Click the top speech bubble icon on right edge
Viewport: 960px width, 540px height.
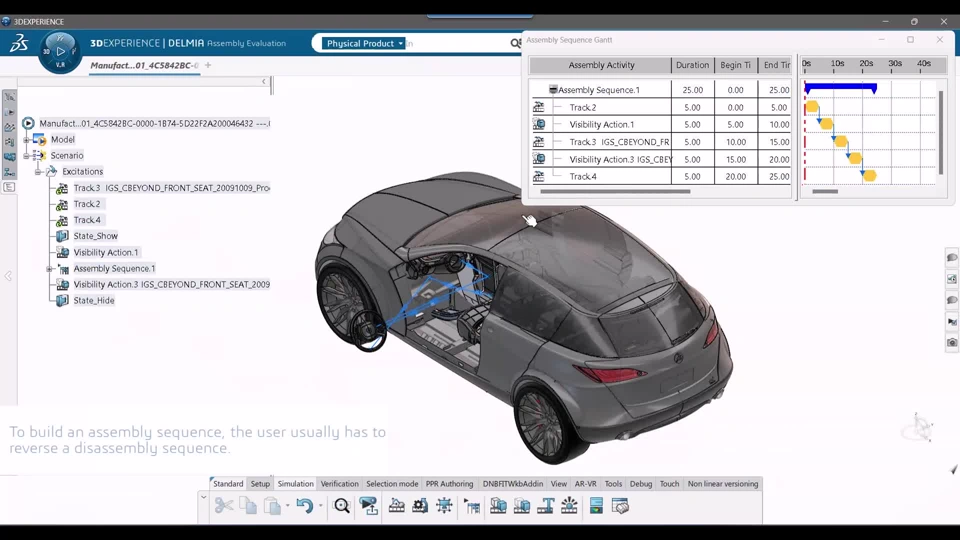click(952, 258)
